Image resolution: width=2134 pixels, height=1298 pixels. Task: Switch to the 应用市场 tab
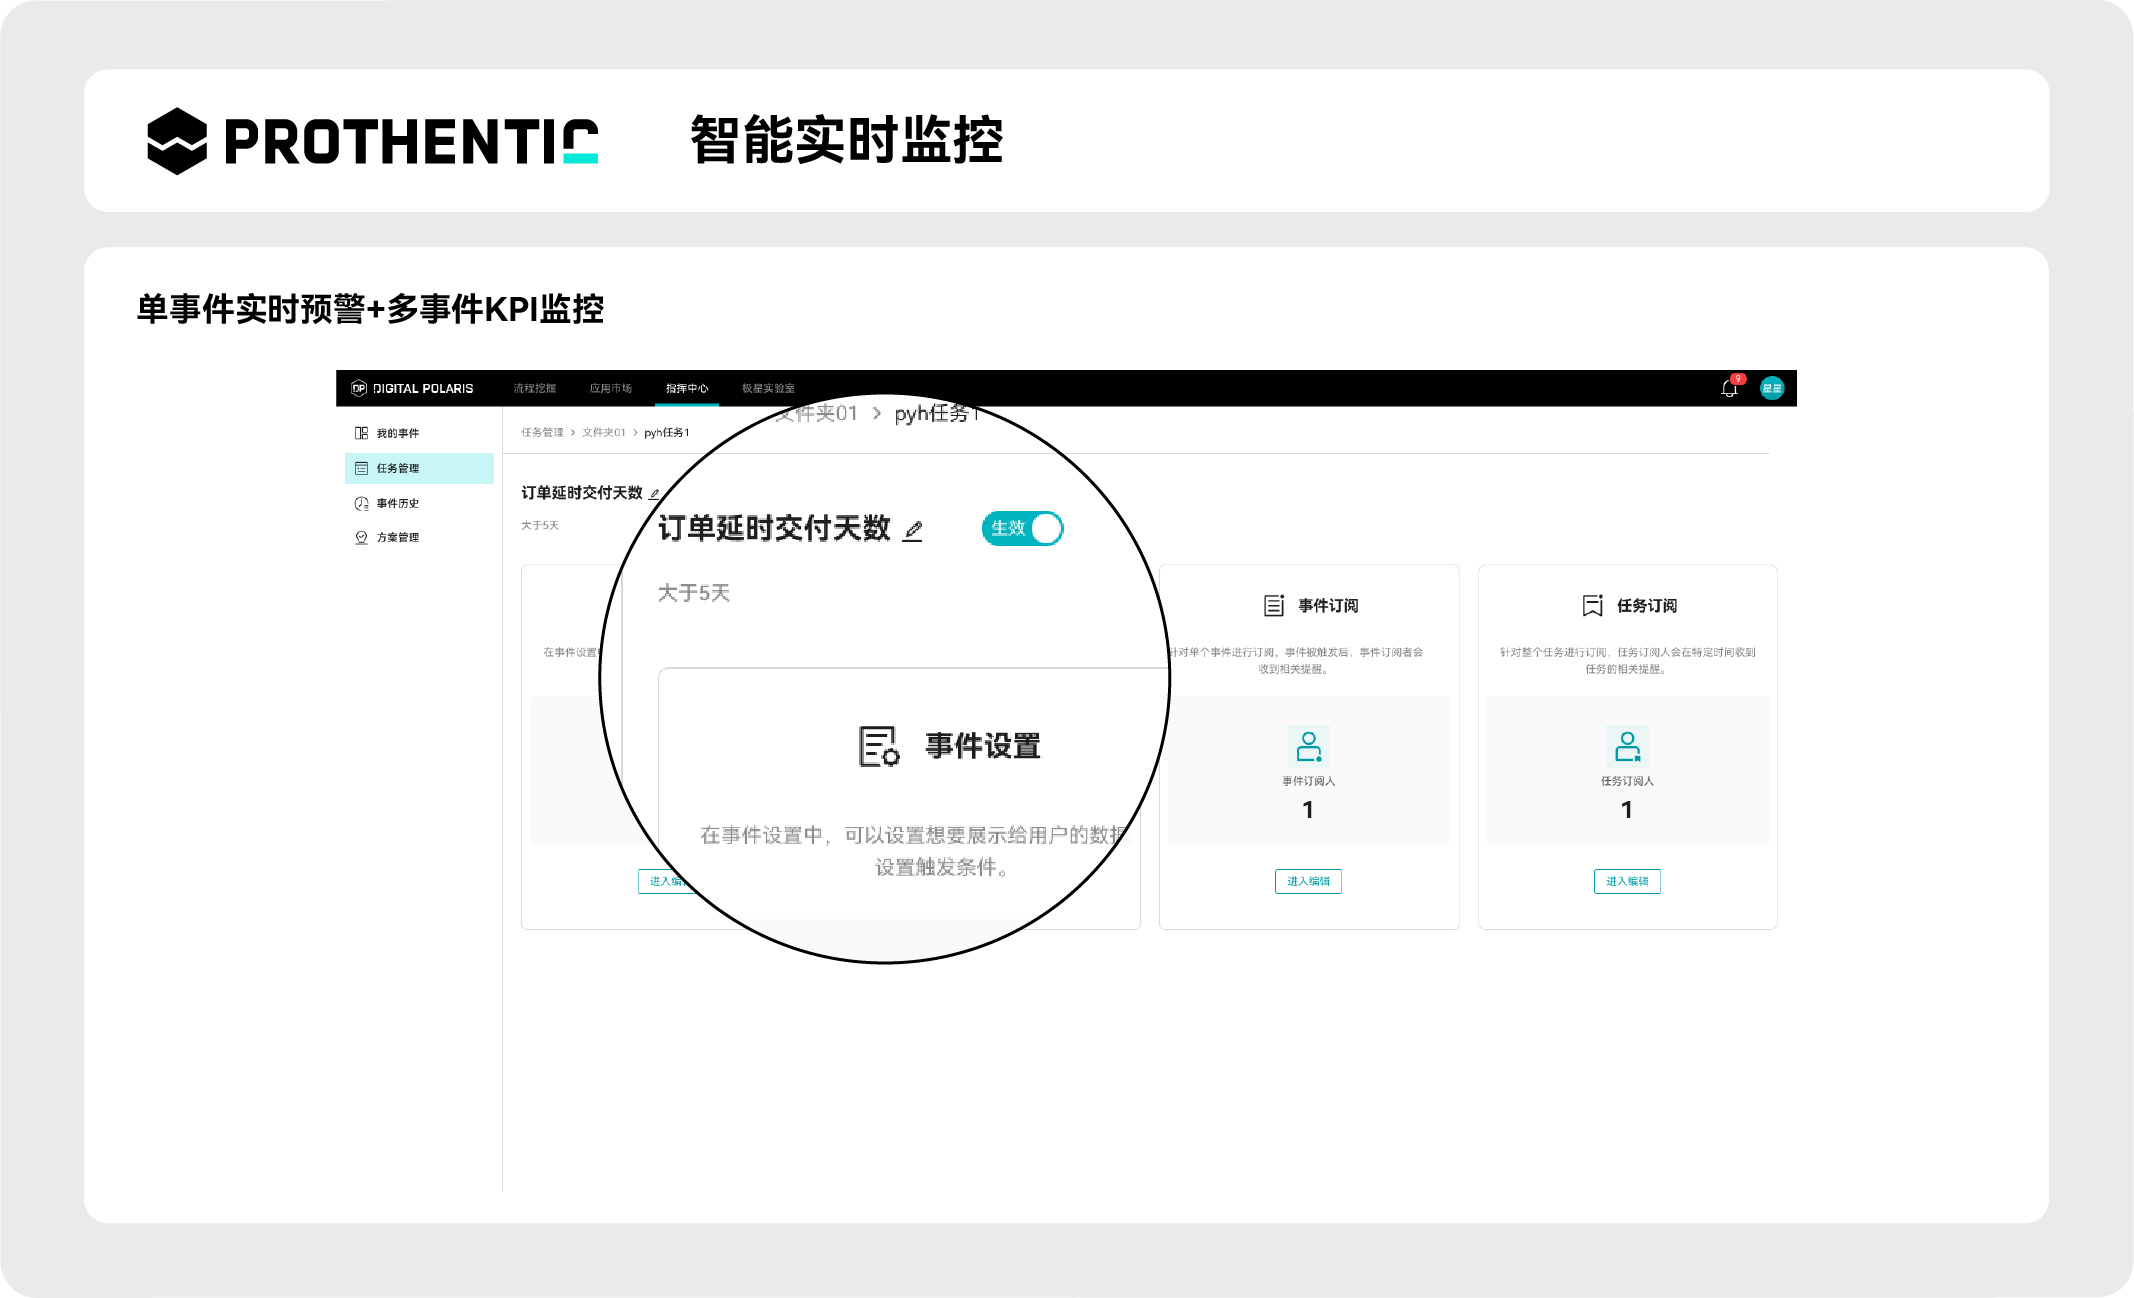point(610,388)
